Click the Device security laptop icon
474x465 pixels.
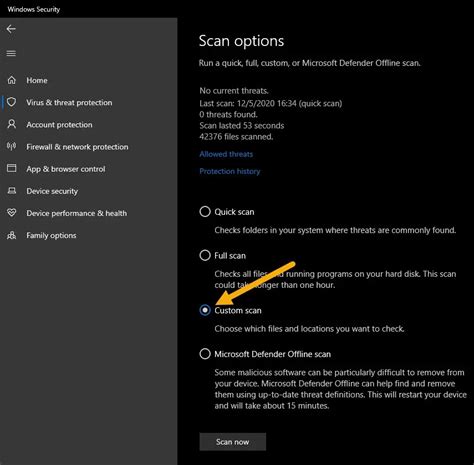[x=12, y=191]
